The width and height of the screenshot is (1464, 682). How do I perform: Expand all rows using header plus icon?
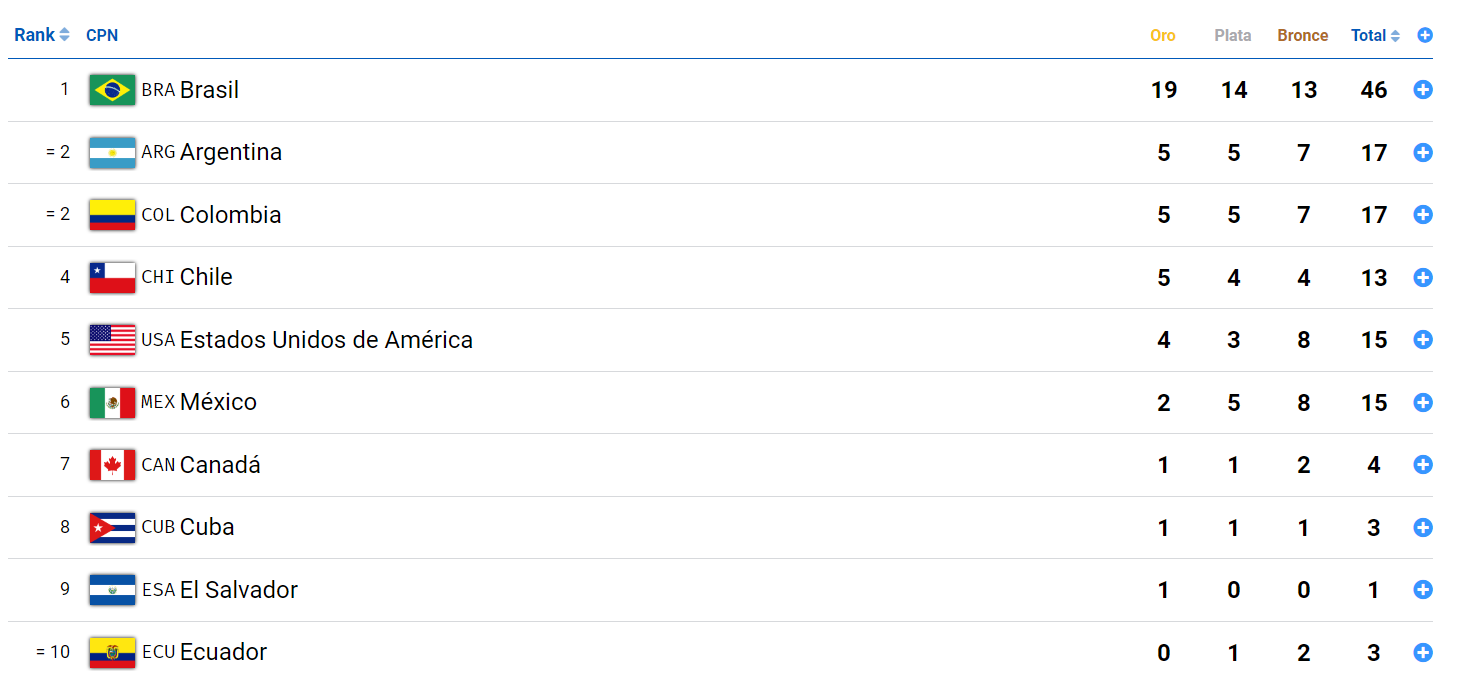1425,35
